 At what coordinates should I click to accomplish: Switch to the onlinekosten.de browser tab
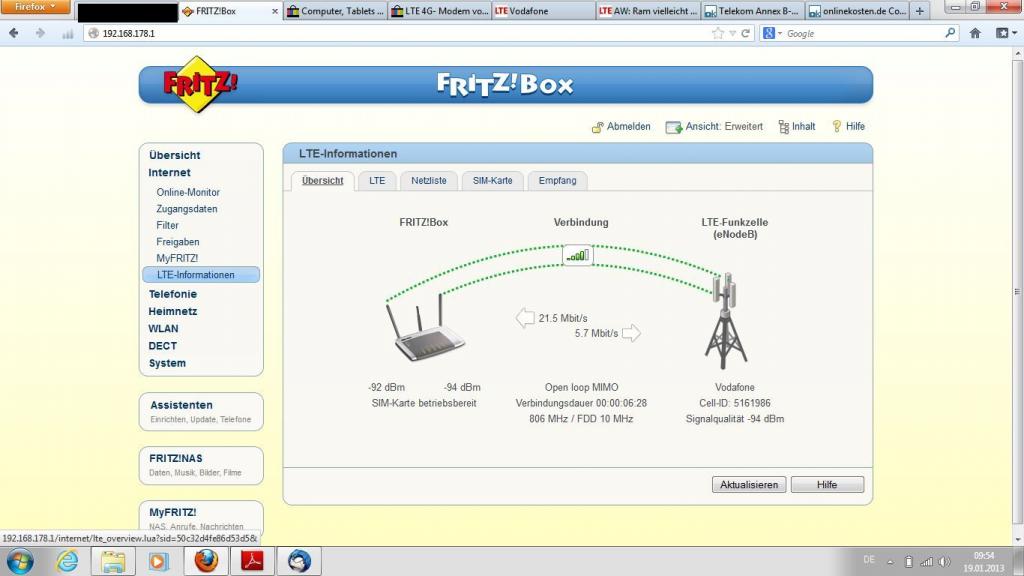point(857,11)
